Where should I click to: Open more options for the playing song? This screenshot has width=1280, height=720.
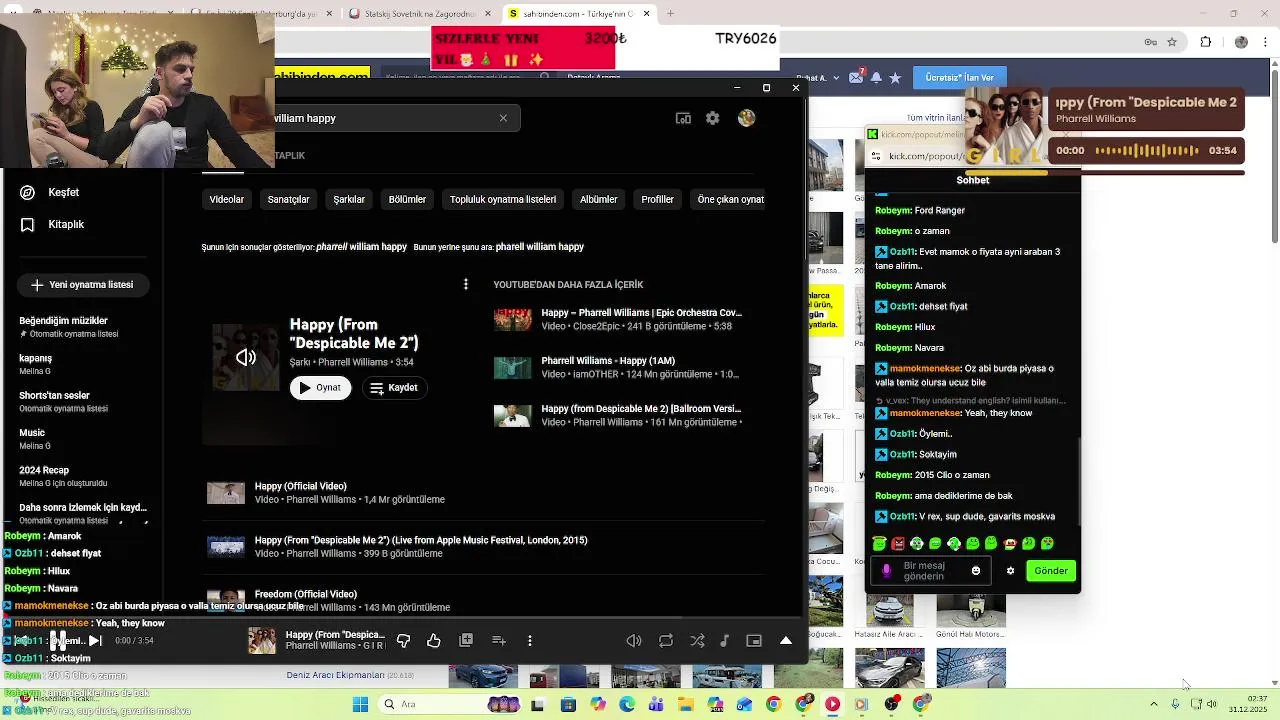pos(530,641)
